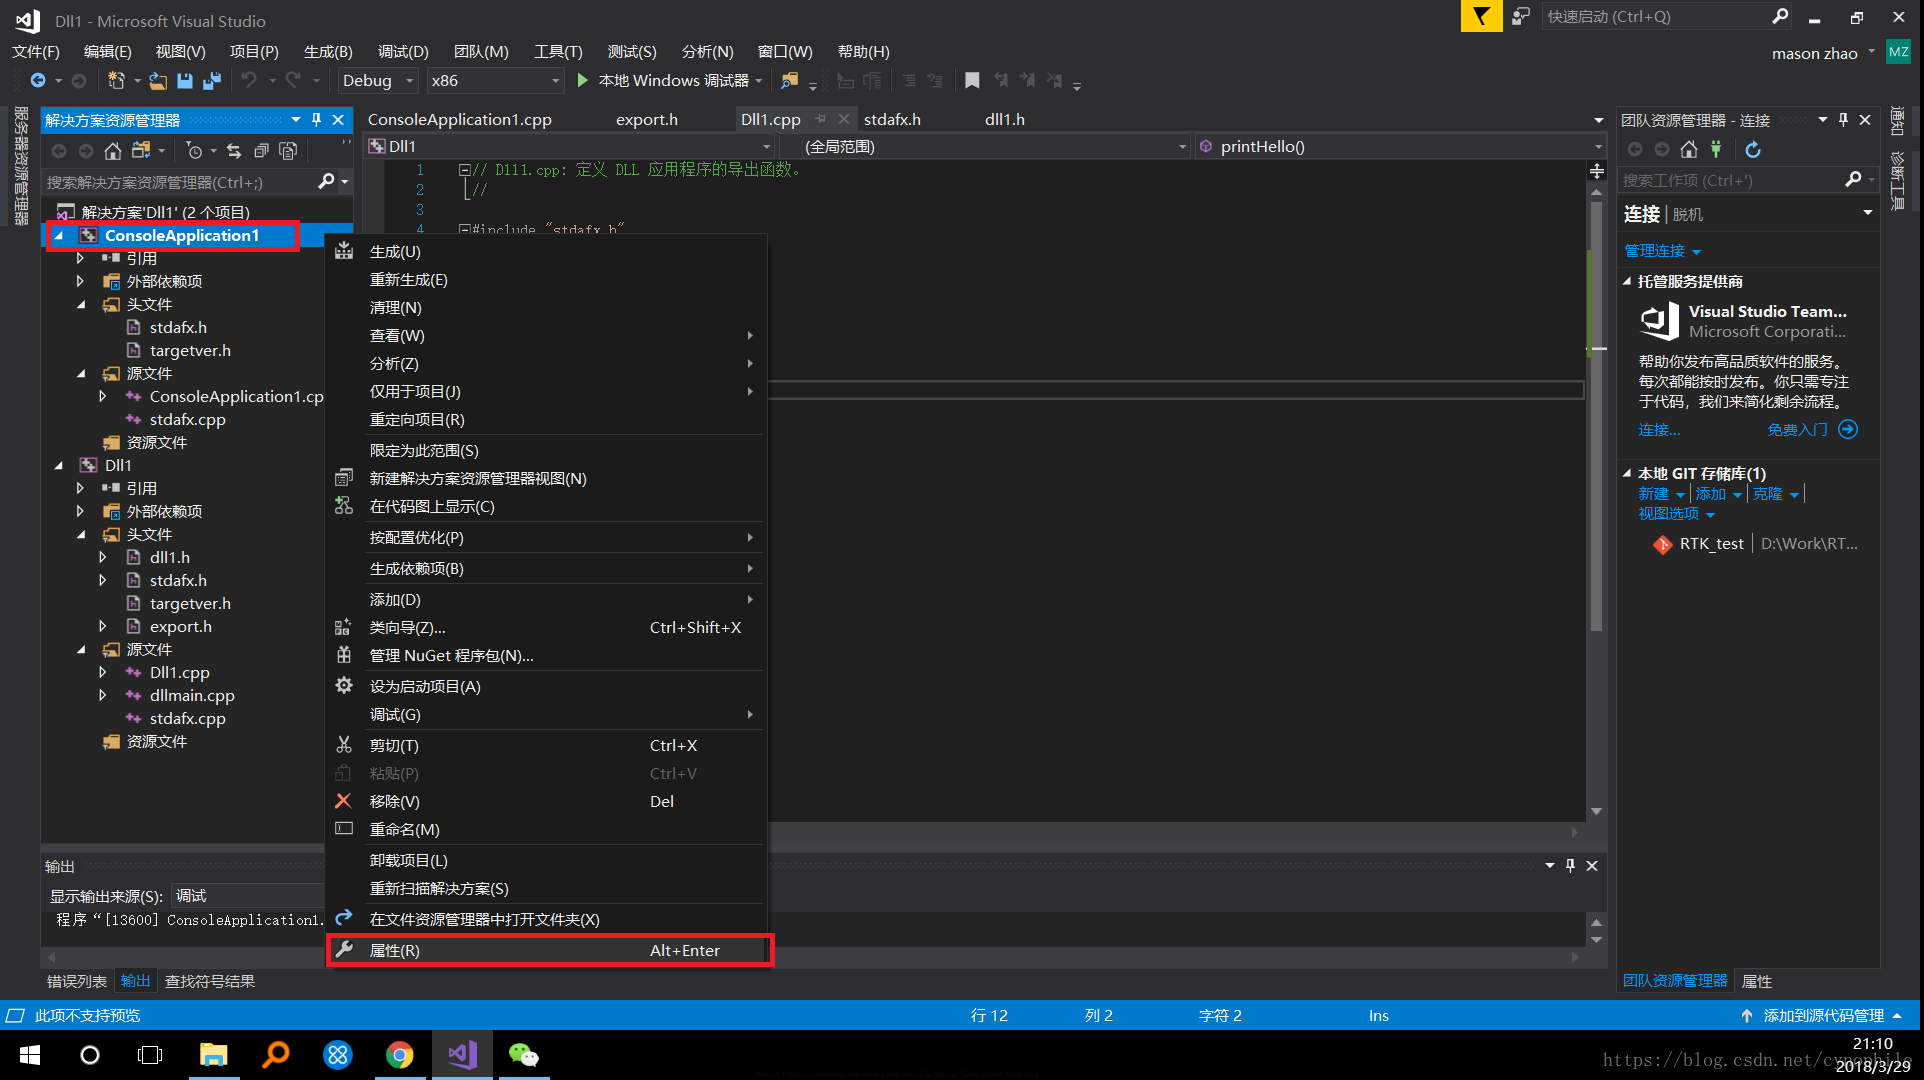Toggle auto-hide pin on Output panel
Viewport: 1924px width, 1080px height.
pos(1570,866)
